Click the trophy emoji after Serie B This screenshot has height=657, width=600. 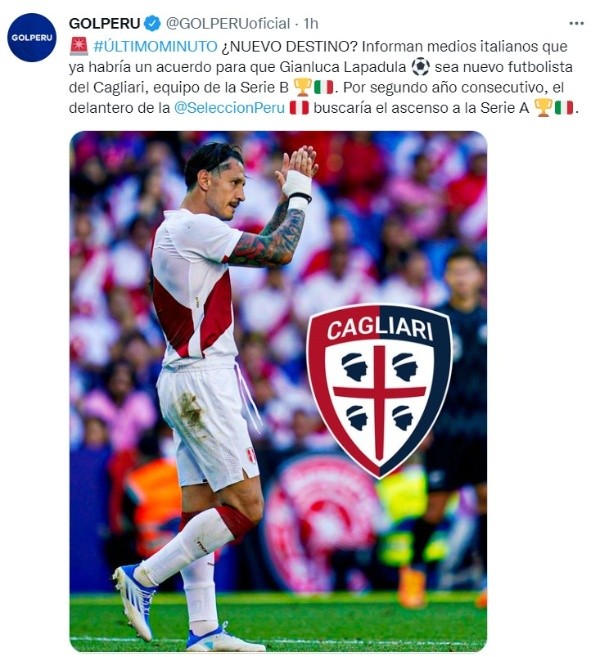302,87
